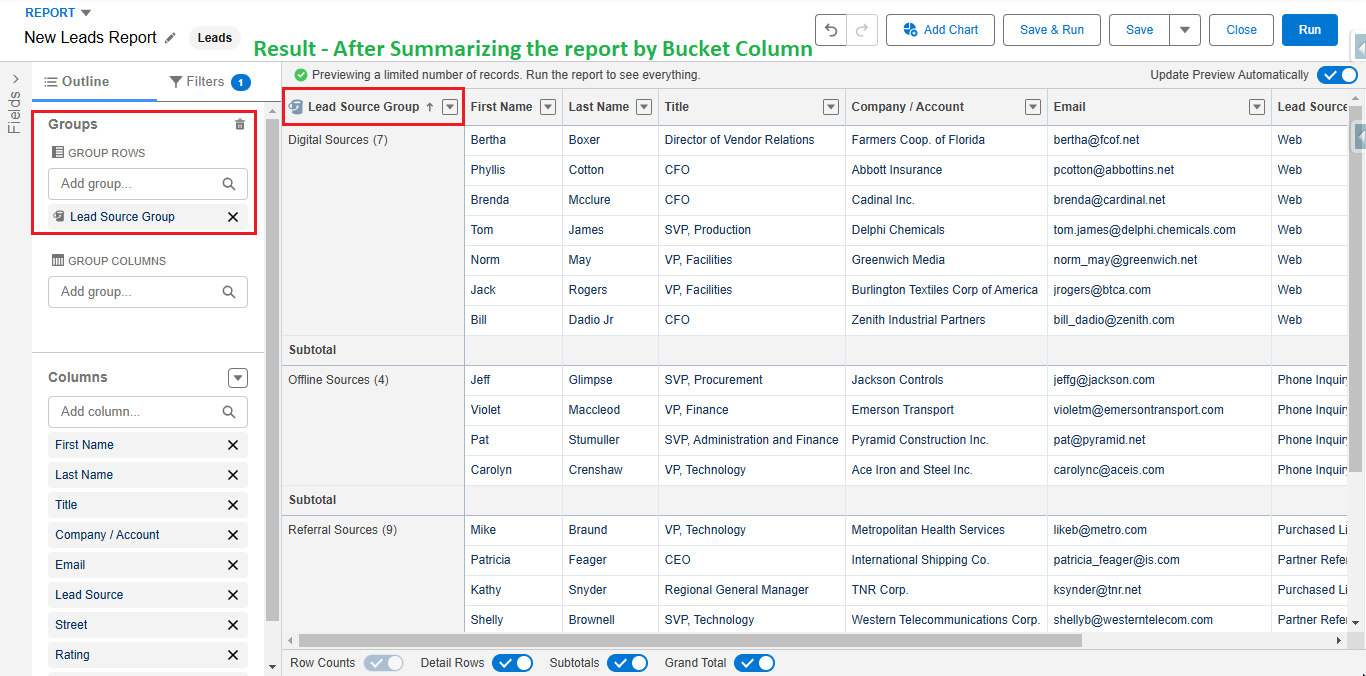Delete all groups with the trash icon

click(x=239, y=124)
